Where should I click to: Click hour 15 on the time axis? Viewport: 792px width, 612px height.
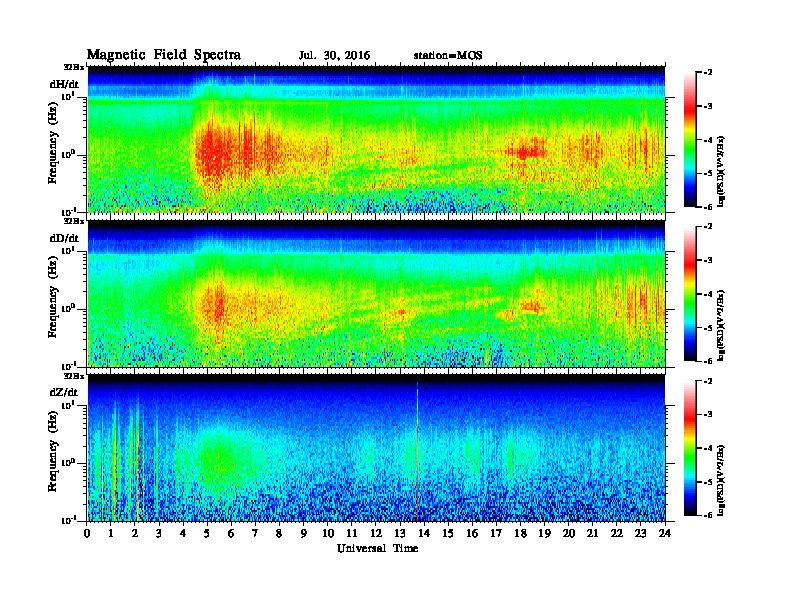(448, 534)
